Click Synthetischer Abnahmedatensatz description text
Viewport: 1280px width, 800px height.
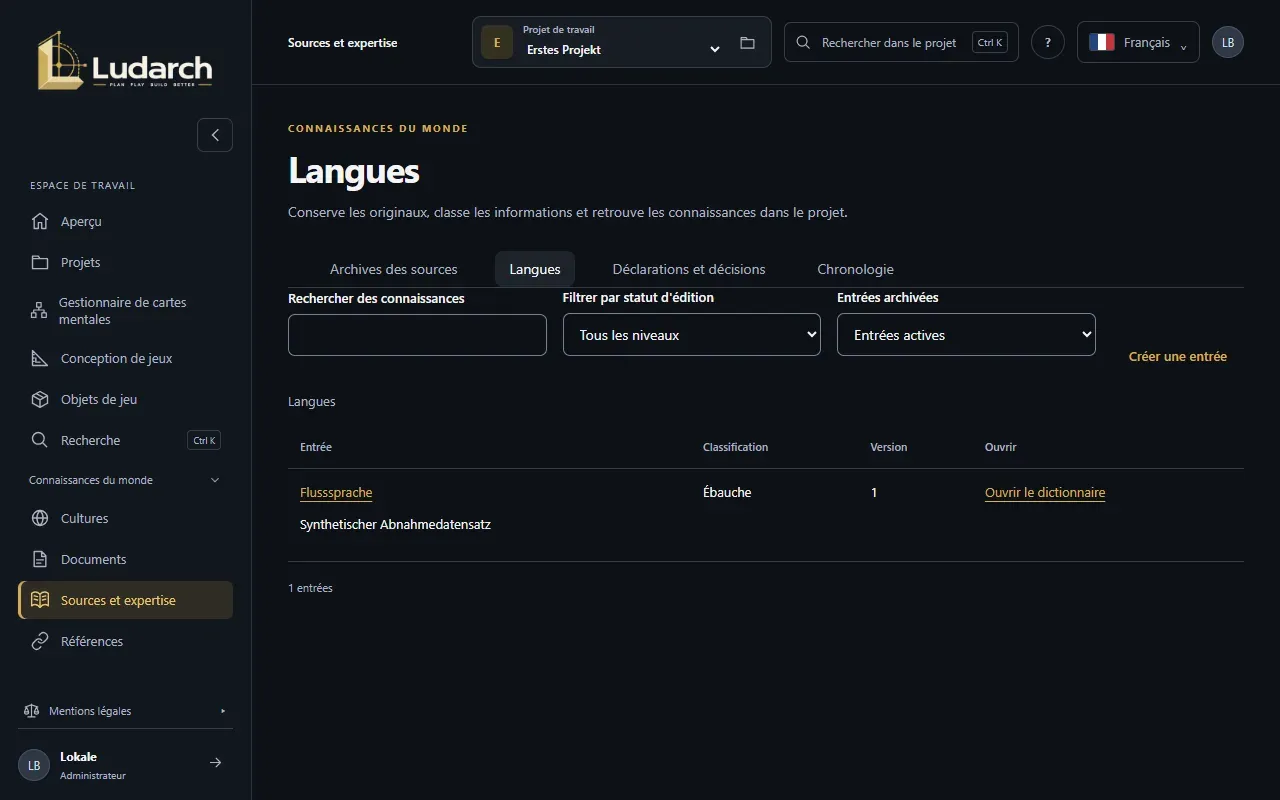click(395, 524)
